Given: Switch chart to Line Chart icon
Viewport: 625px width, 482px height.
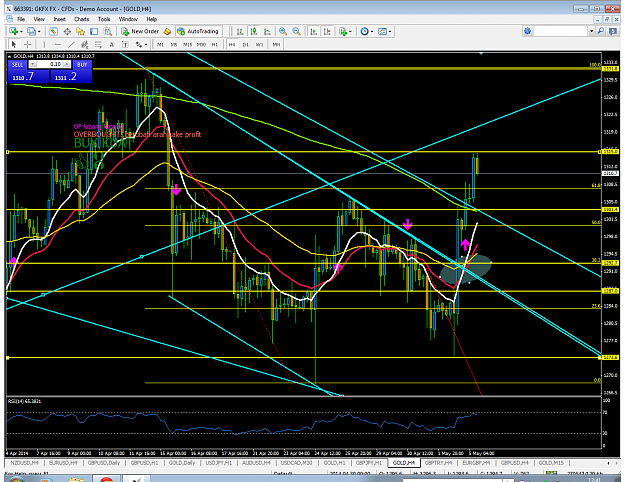Looking at the screenshot, I should coord(267,31).
